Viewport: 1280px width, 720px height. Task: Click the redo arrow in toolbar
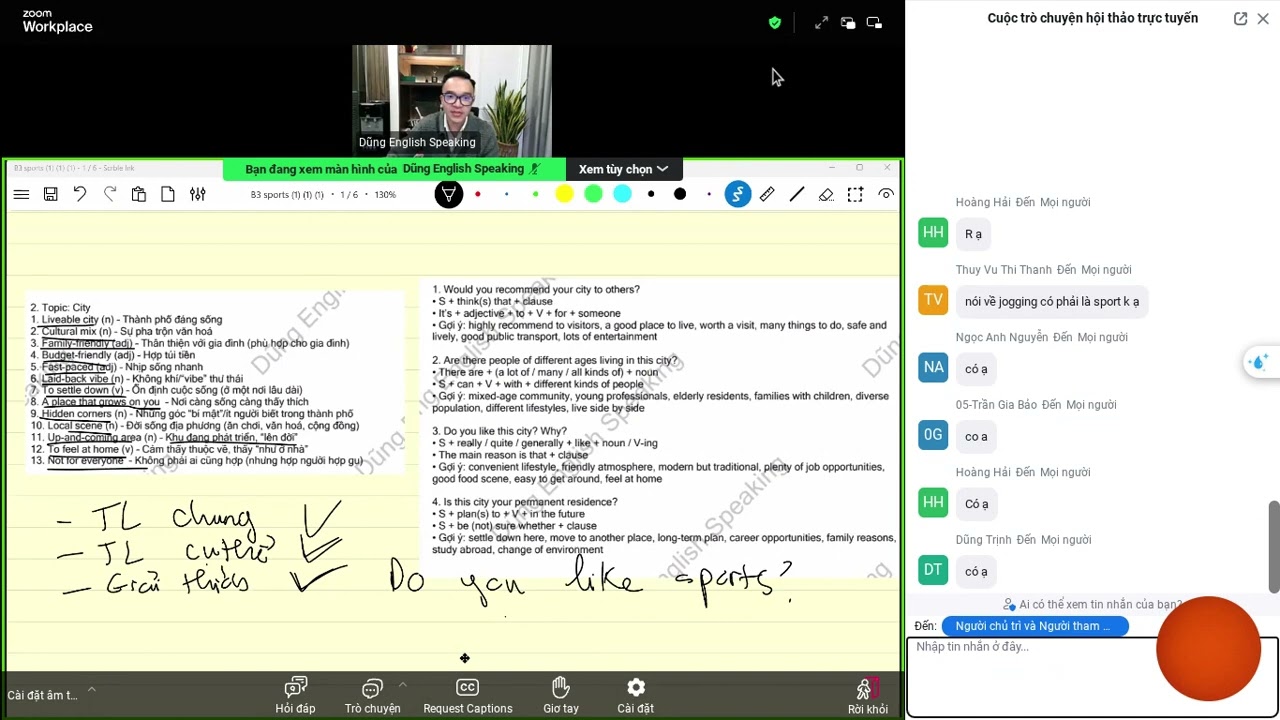110,194
